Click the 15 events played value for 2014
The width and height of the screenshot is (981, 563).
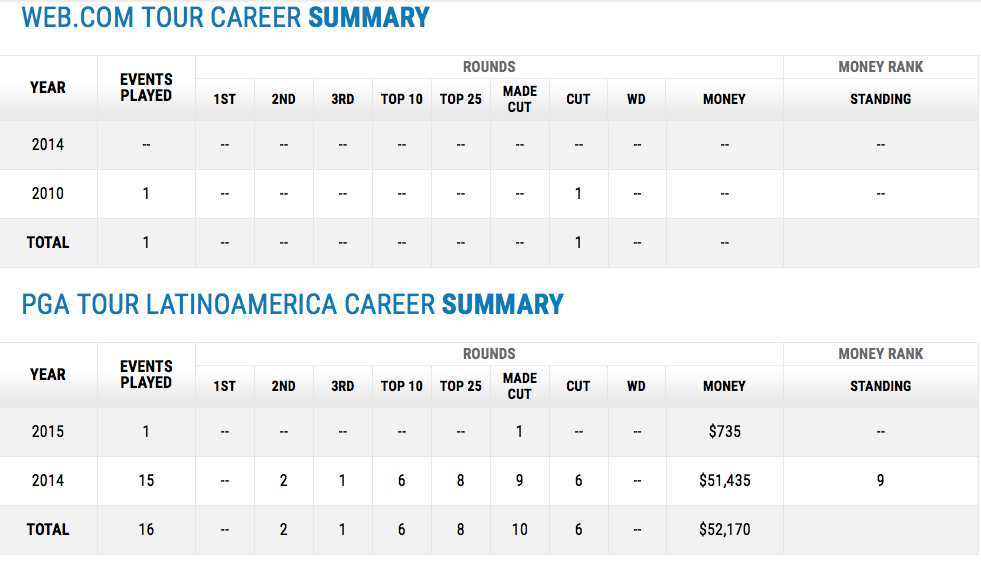tap(146, 480)
